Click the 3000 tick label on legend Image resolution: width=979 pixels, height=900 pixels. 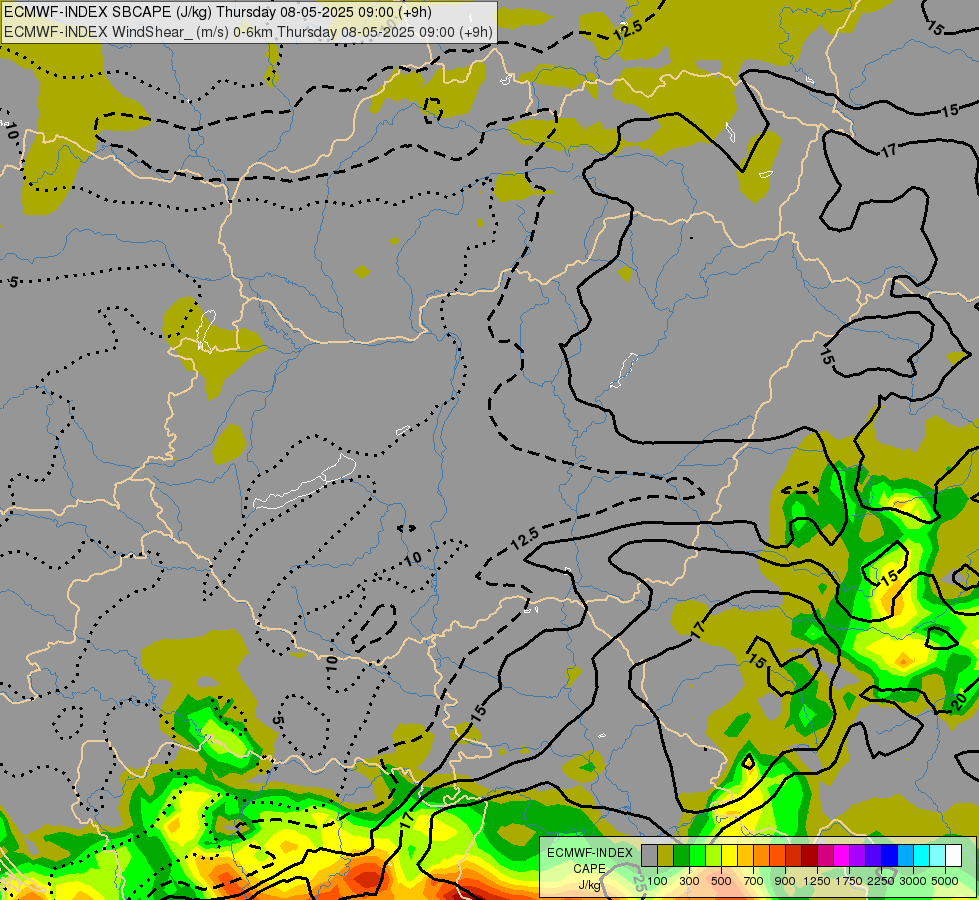(x=913, y=881)
